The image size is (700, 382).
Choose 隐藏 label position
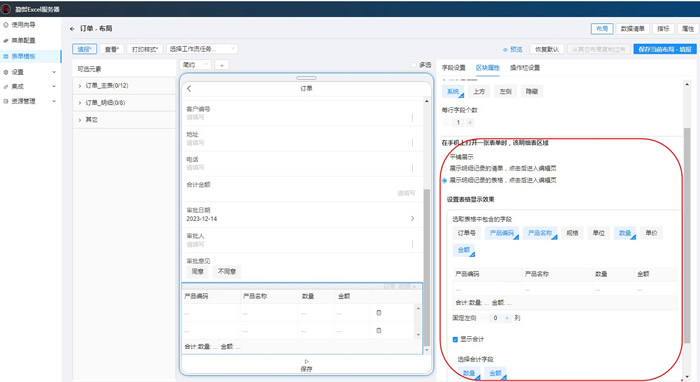point(531,91)
